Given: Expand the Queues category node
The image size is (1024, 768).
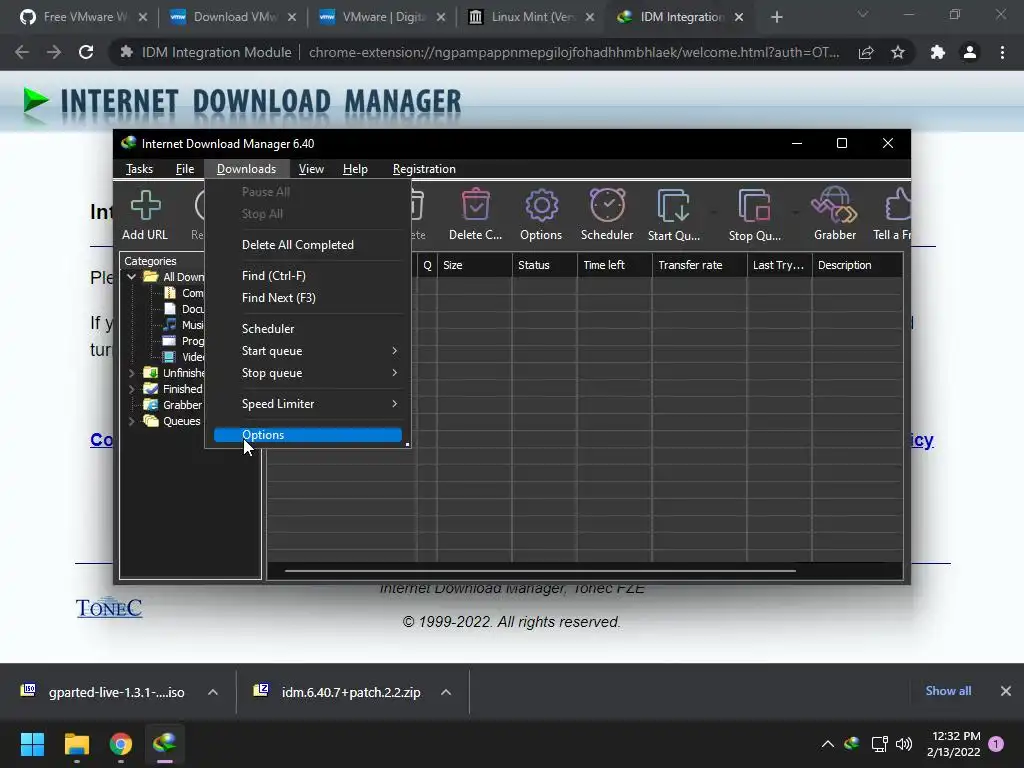Looking at the screenshot, I should 131,421.
